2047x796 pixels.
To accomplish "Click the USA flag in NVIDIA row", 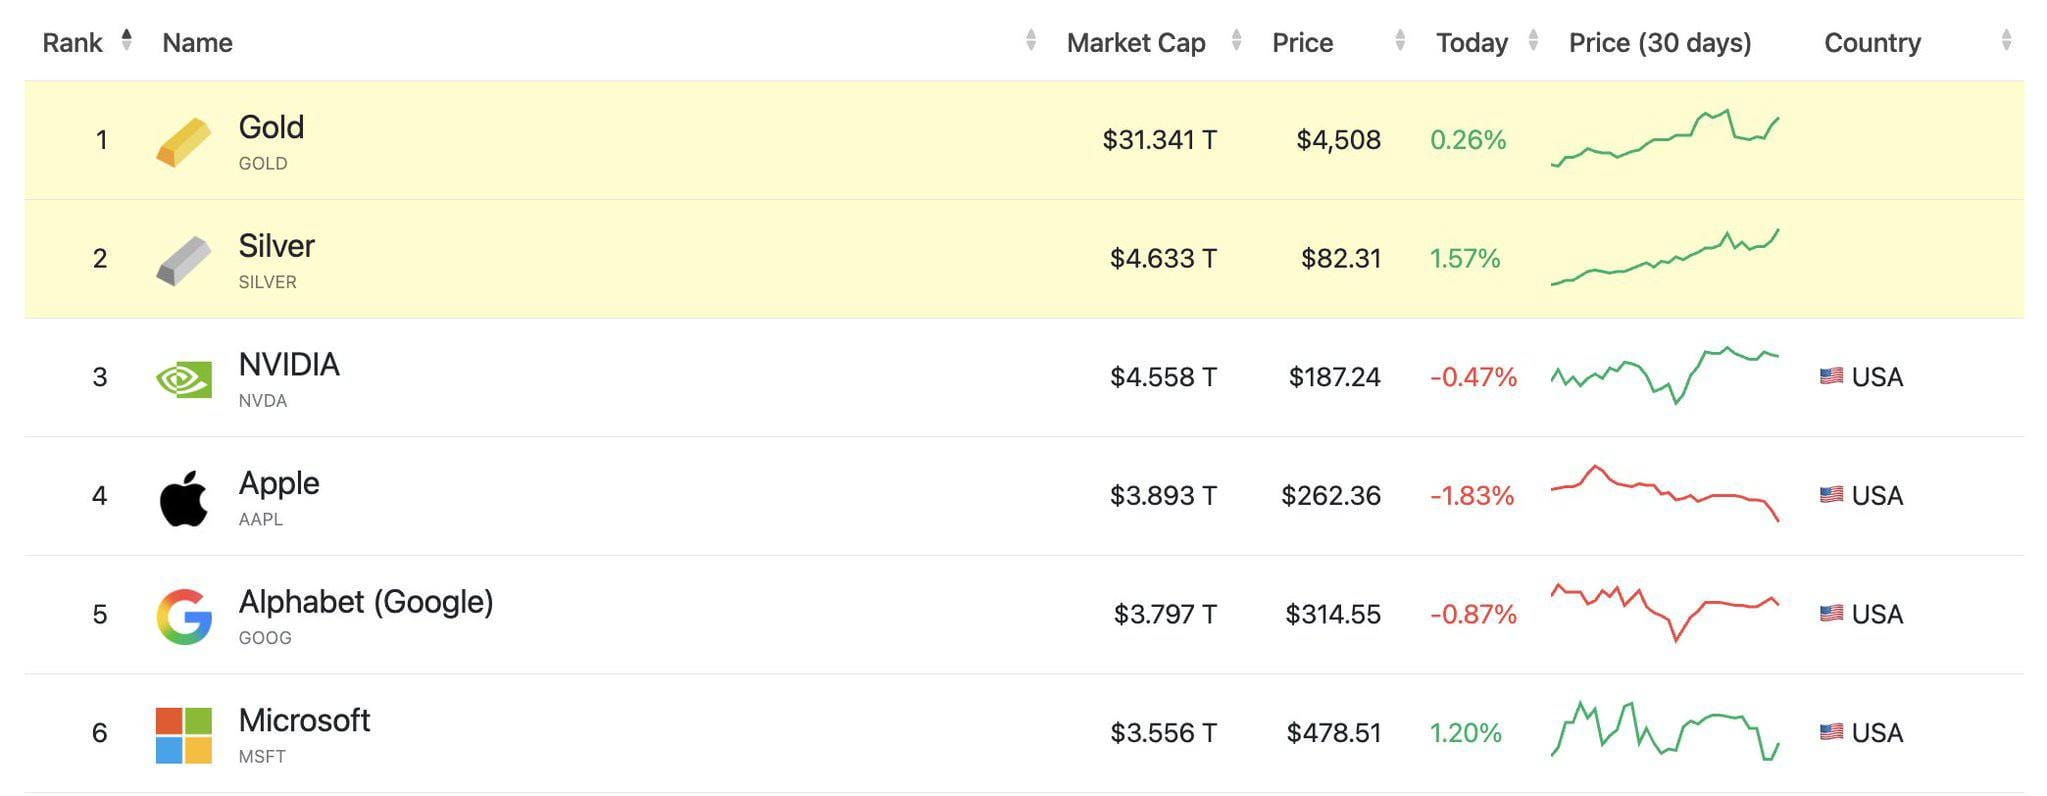I will tap(1831, 377).
